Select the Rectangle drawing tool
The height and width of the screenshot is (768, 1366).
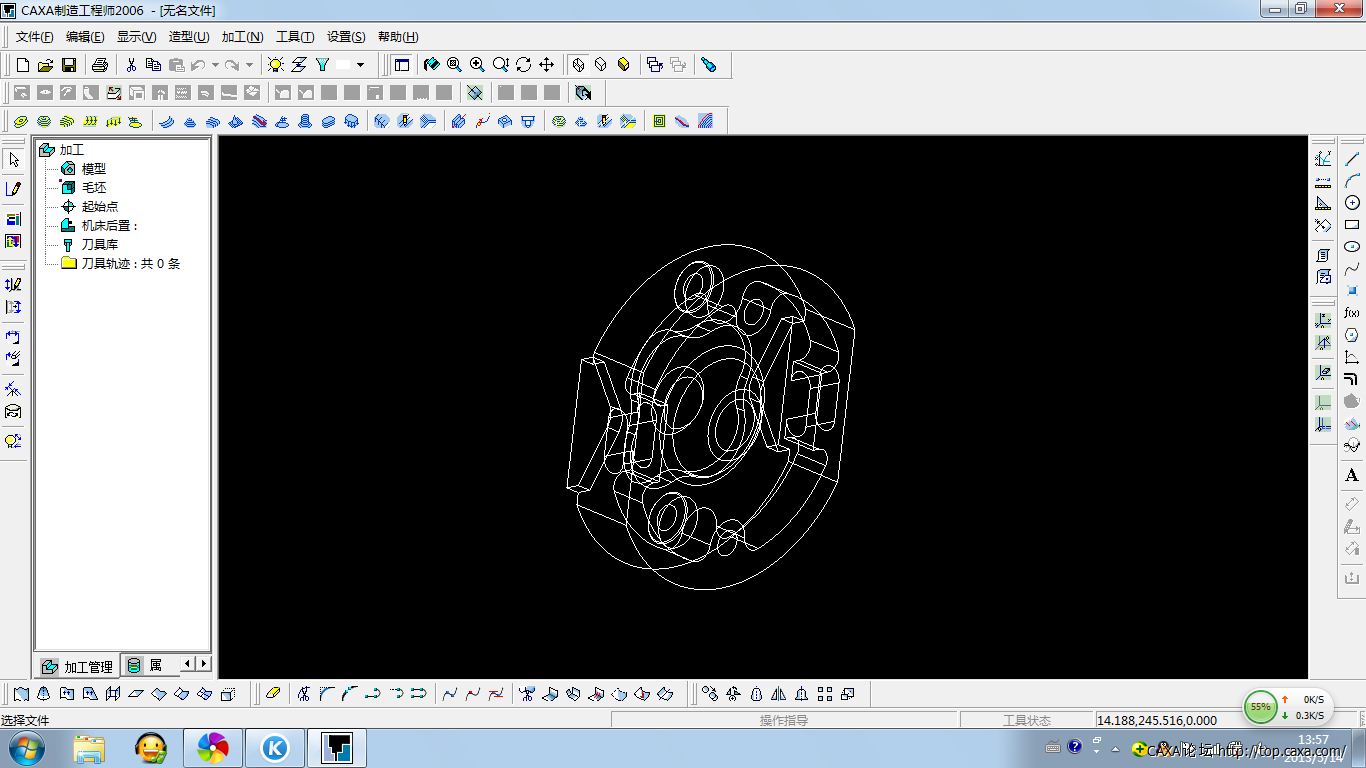tap(1352, 225)
